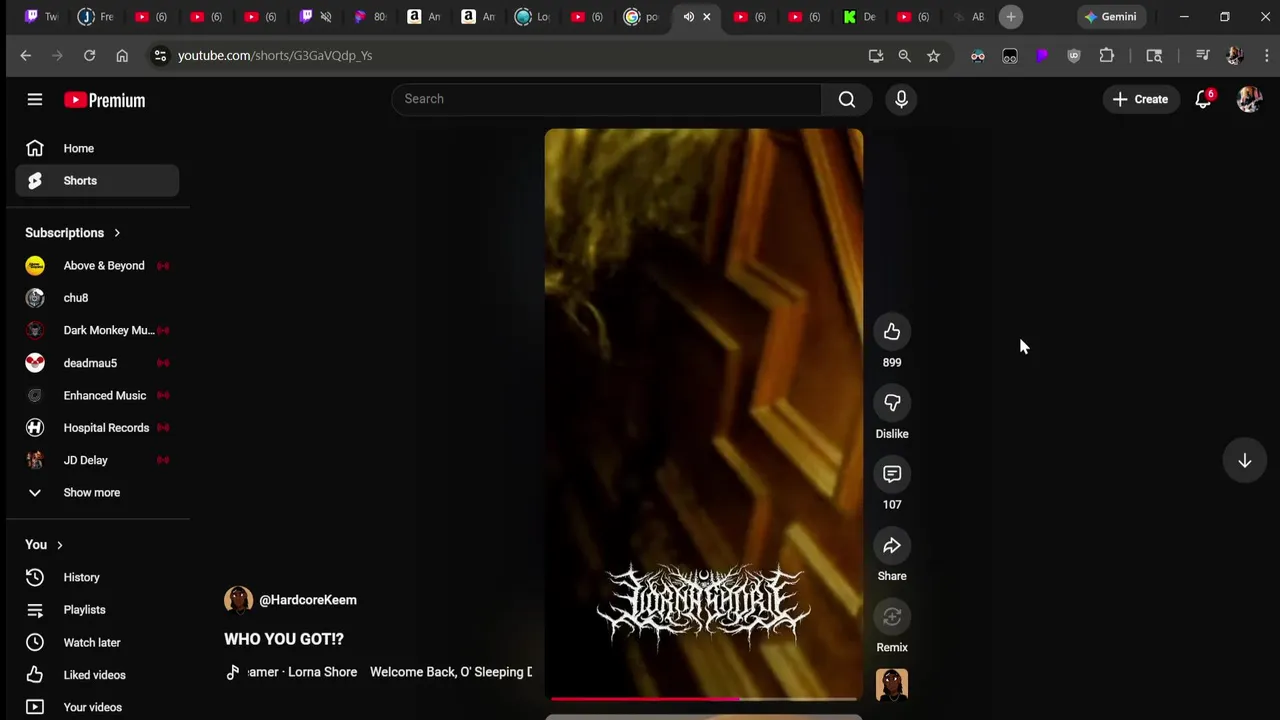Click the music note icon beside song title
The height and width of the screenshot is (720, 1280).
pos(233,672)
